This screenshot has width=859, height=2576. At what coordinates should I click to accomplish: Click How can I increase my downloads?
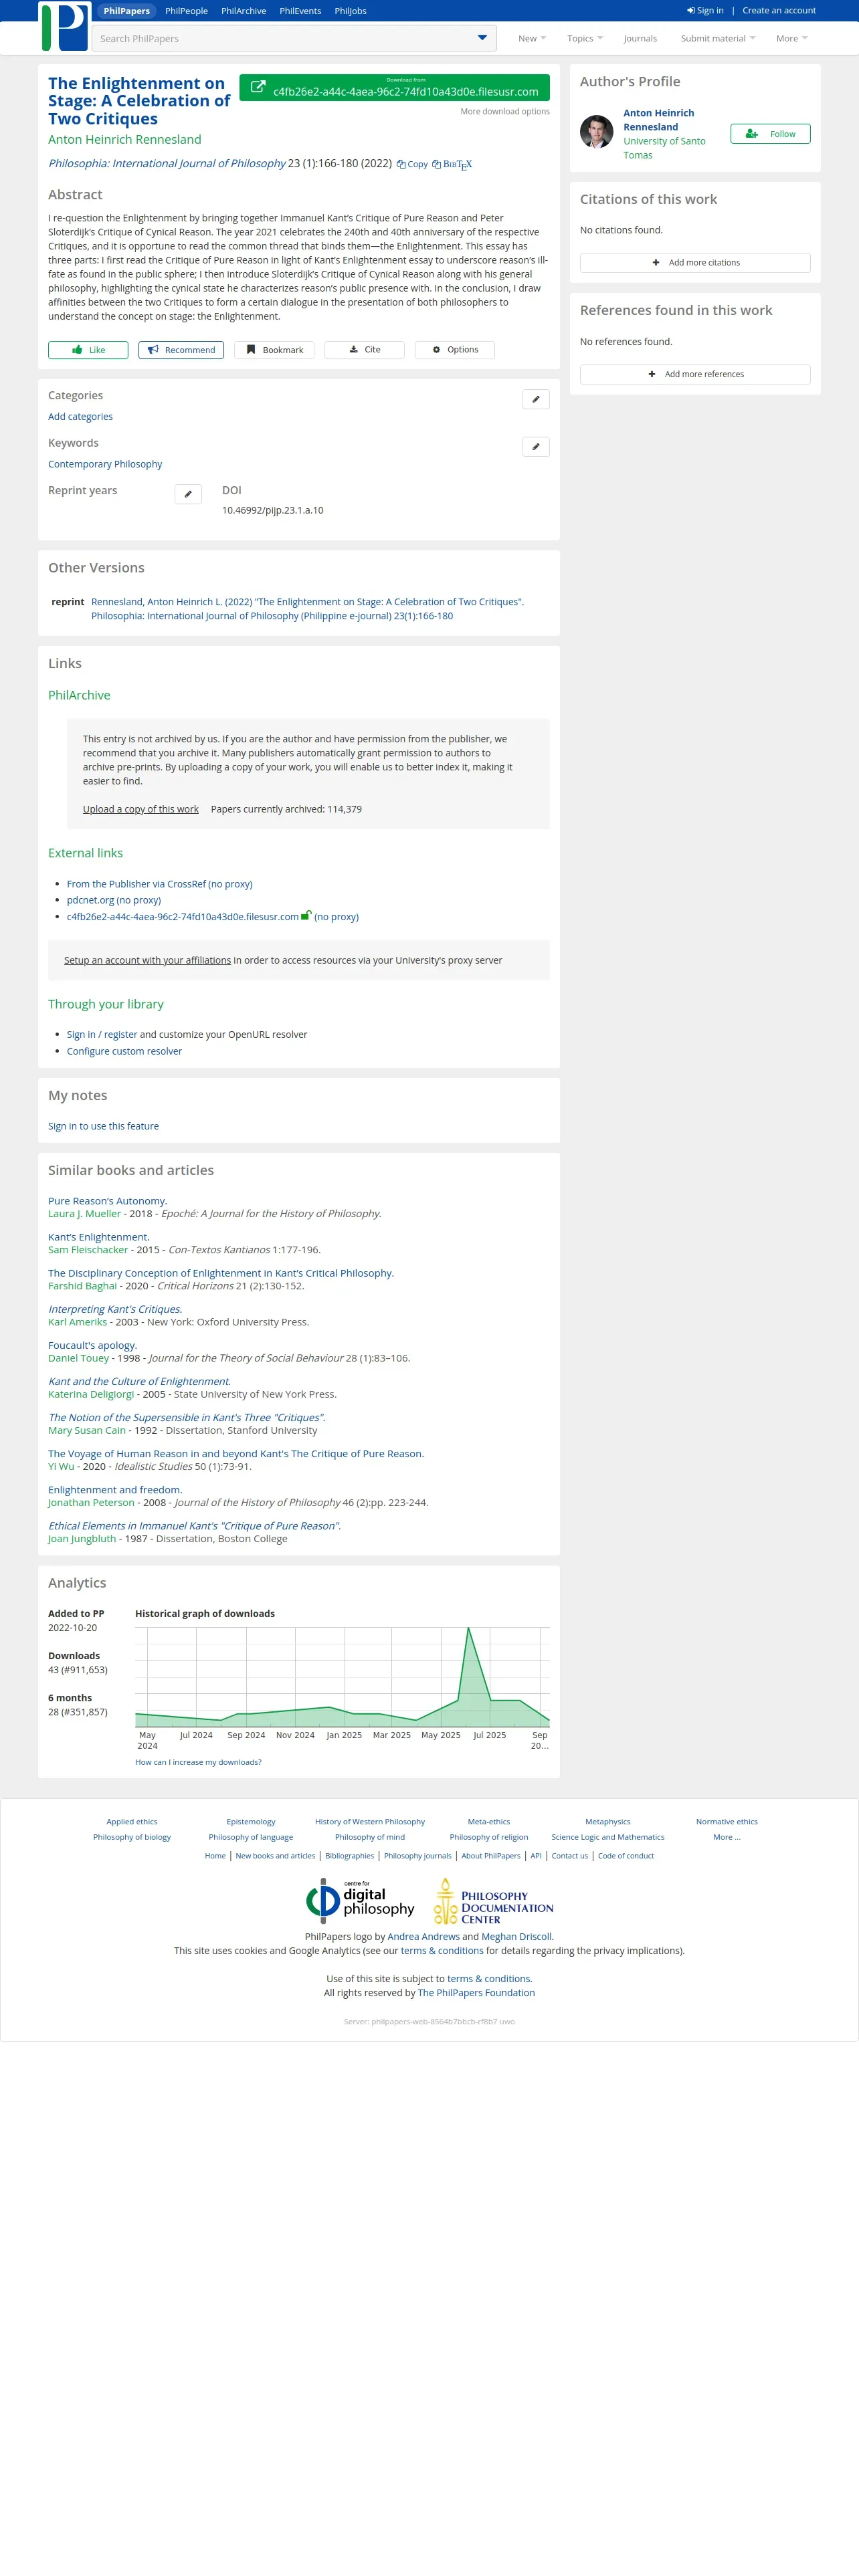click(198, 1762)
